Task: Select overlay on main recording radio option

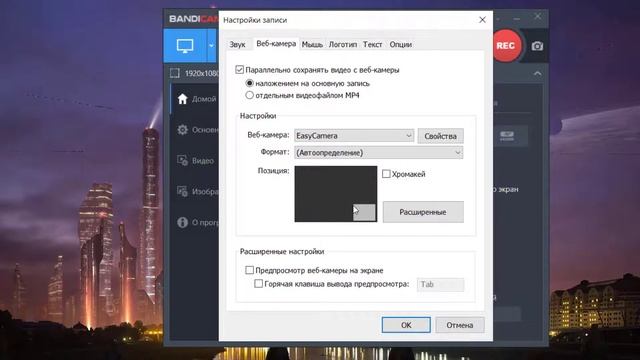Action: [249, 83]
